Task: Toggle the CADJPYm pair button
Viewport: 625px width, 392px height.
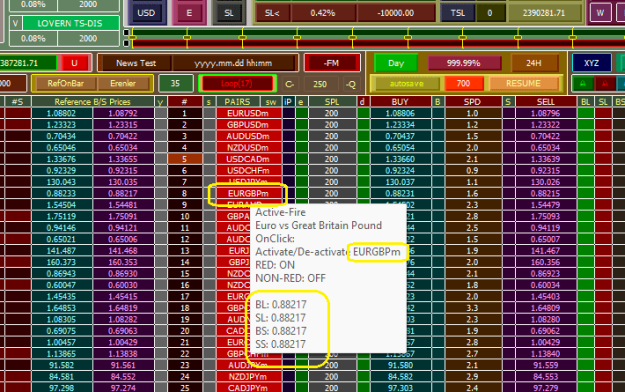Action: coord(249,388)
